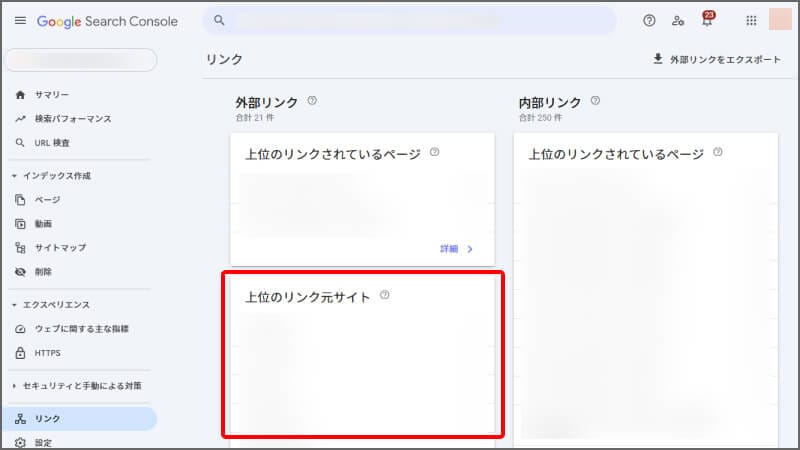The image size is (800, 450).
Task: Click help icon next to 上位のリンク元サイト
Action: (385, 296)
